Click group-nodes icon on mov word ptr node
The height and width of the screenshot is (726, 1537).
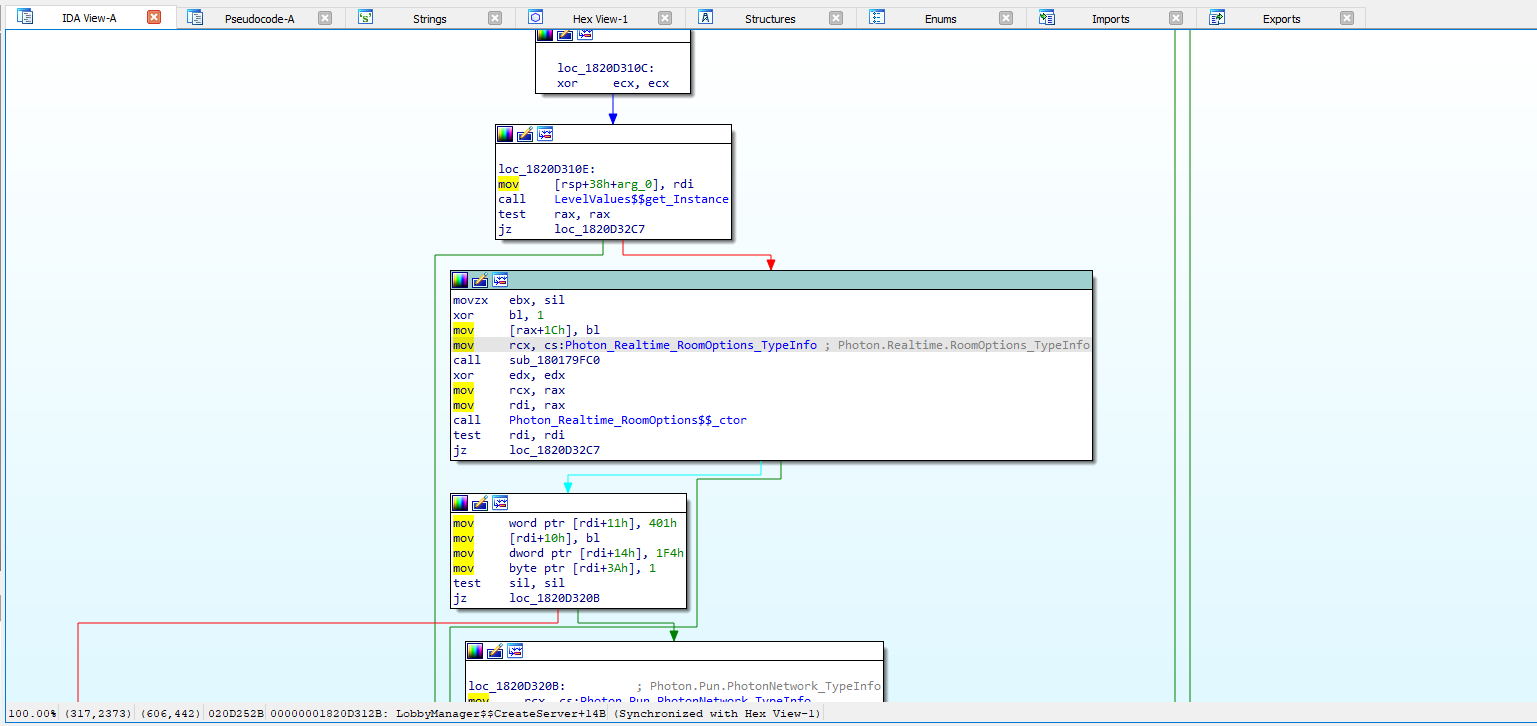coord(500,503)
